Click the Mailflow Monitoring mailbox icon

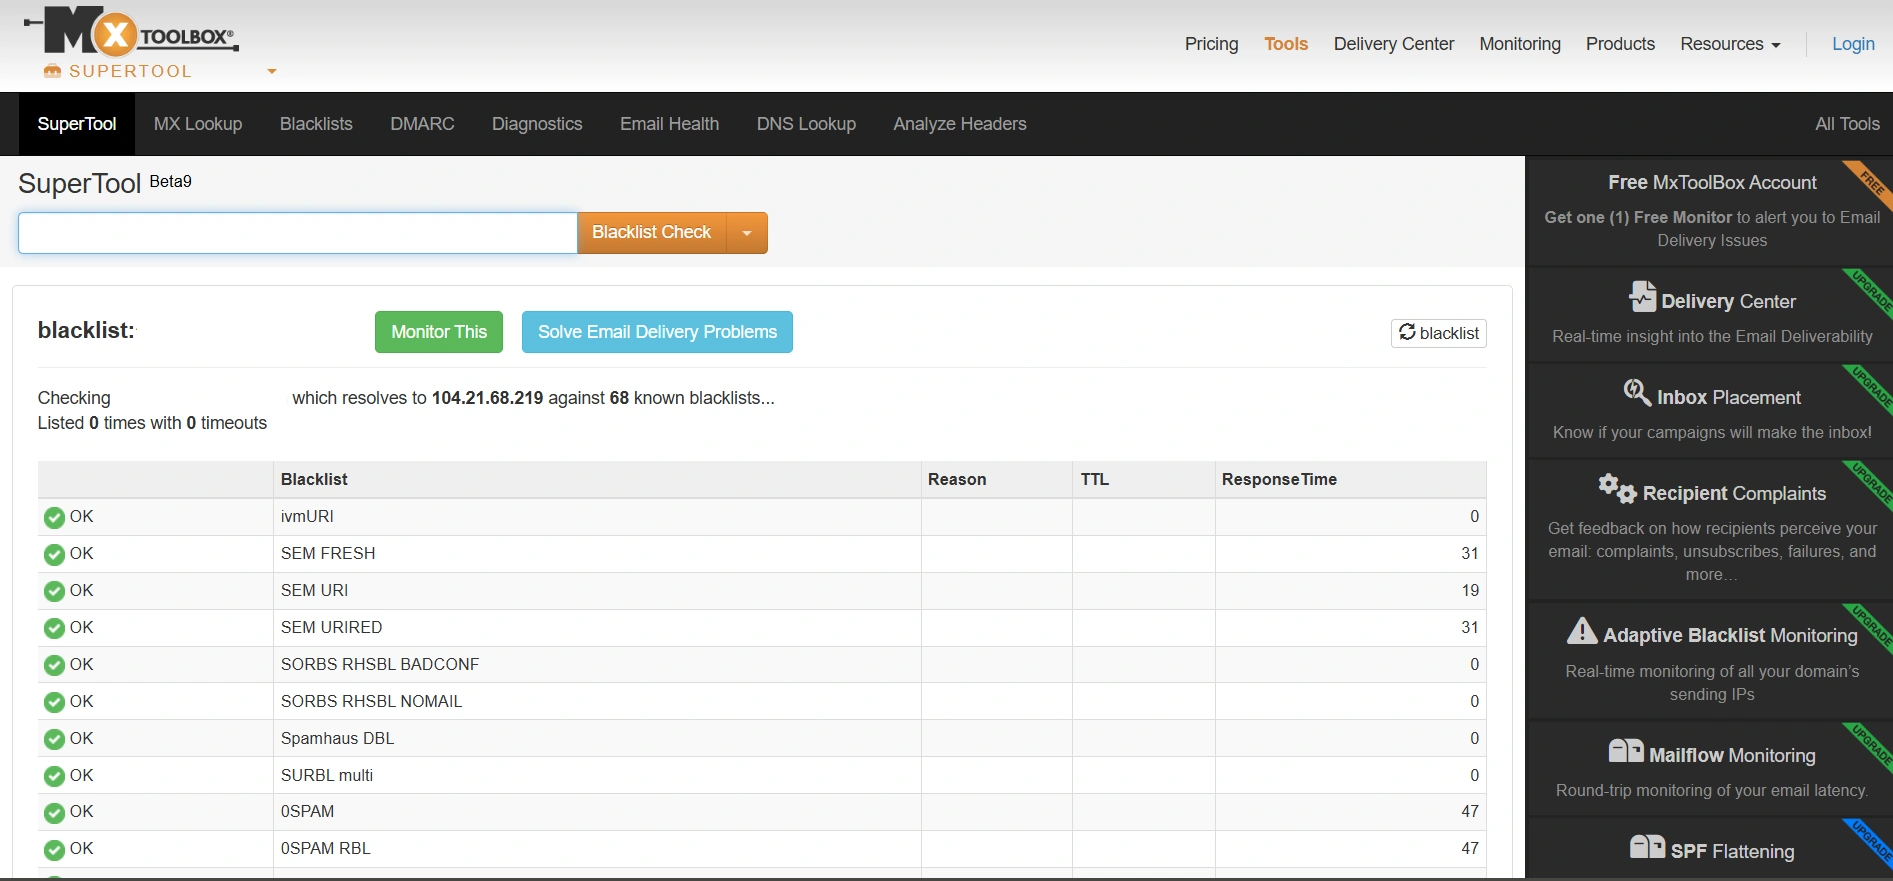1626,751
